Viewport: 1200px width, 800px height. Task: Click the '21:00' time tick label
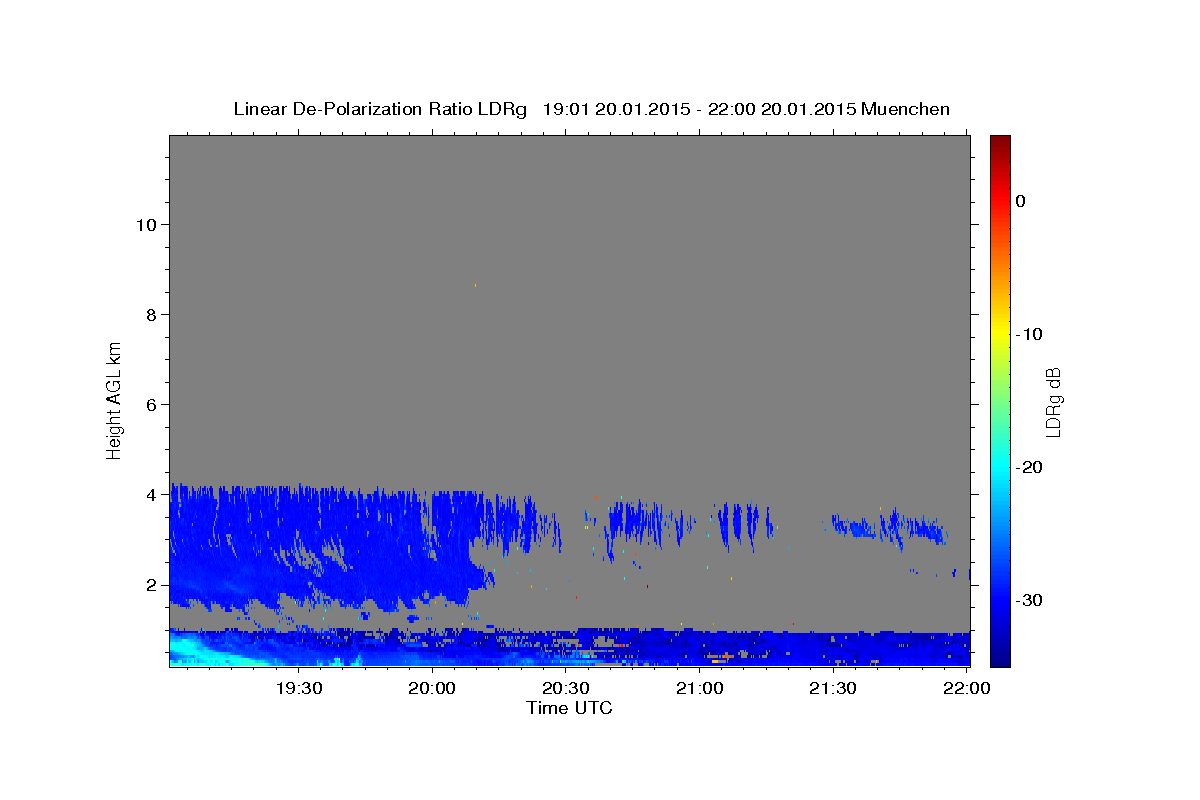(699, 689)
